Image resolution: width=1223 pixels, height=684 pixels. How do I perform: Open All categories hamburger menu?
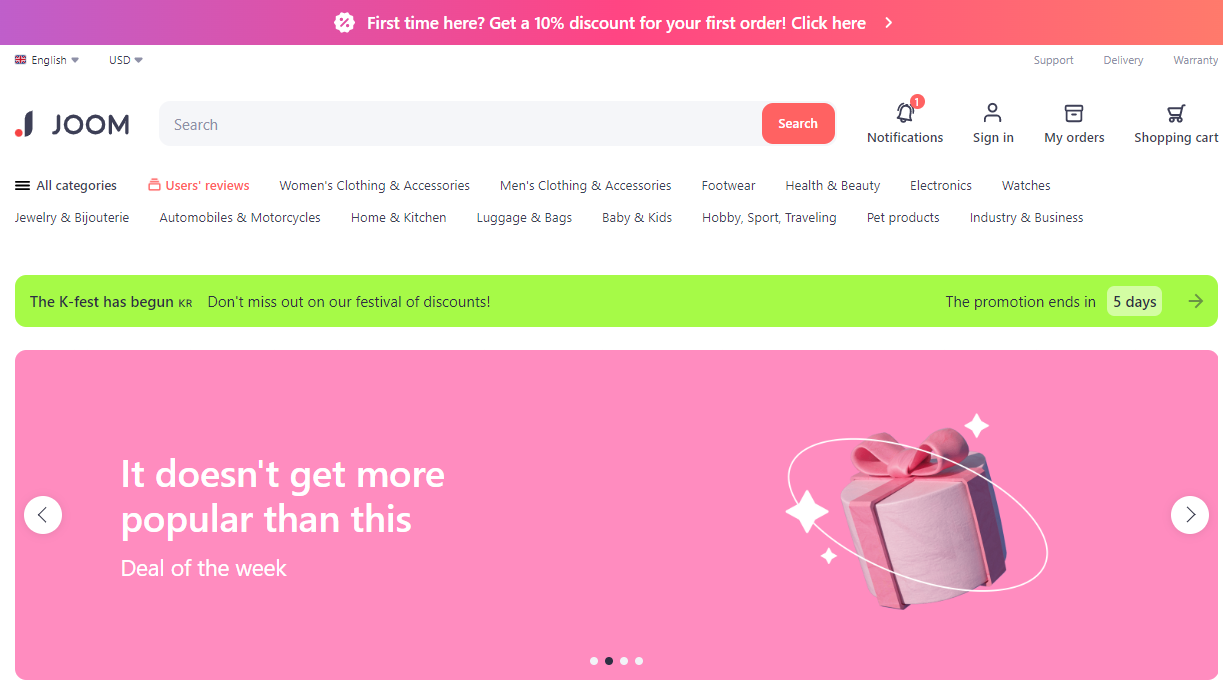click(22, 186)
